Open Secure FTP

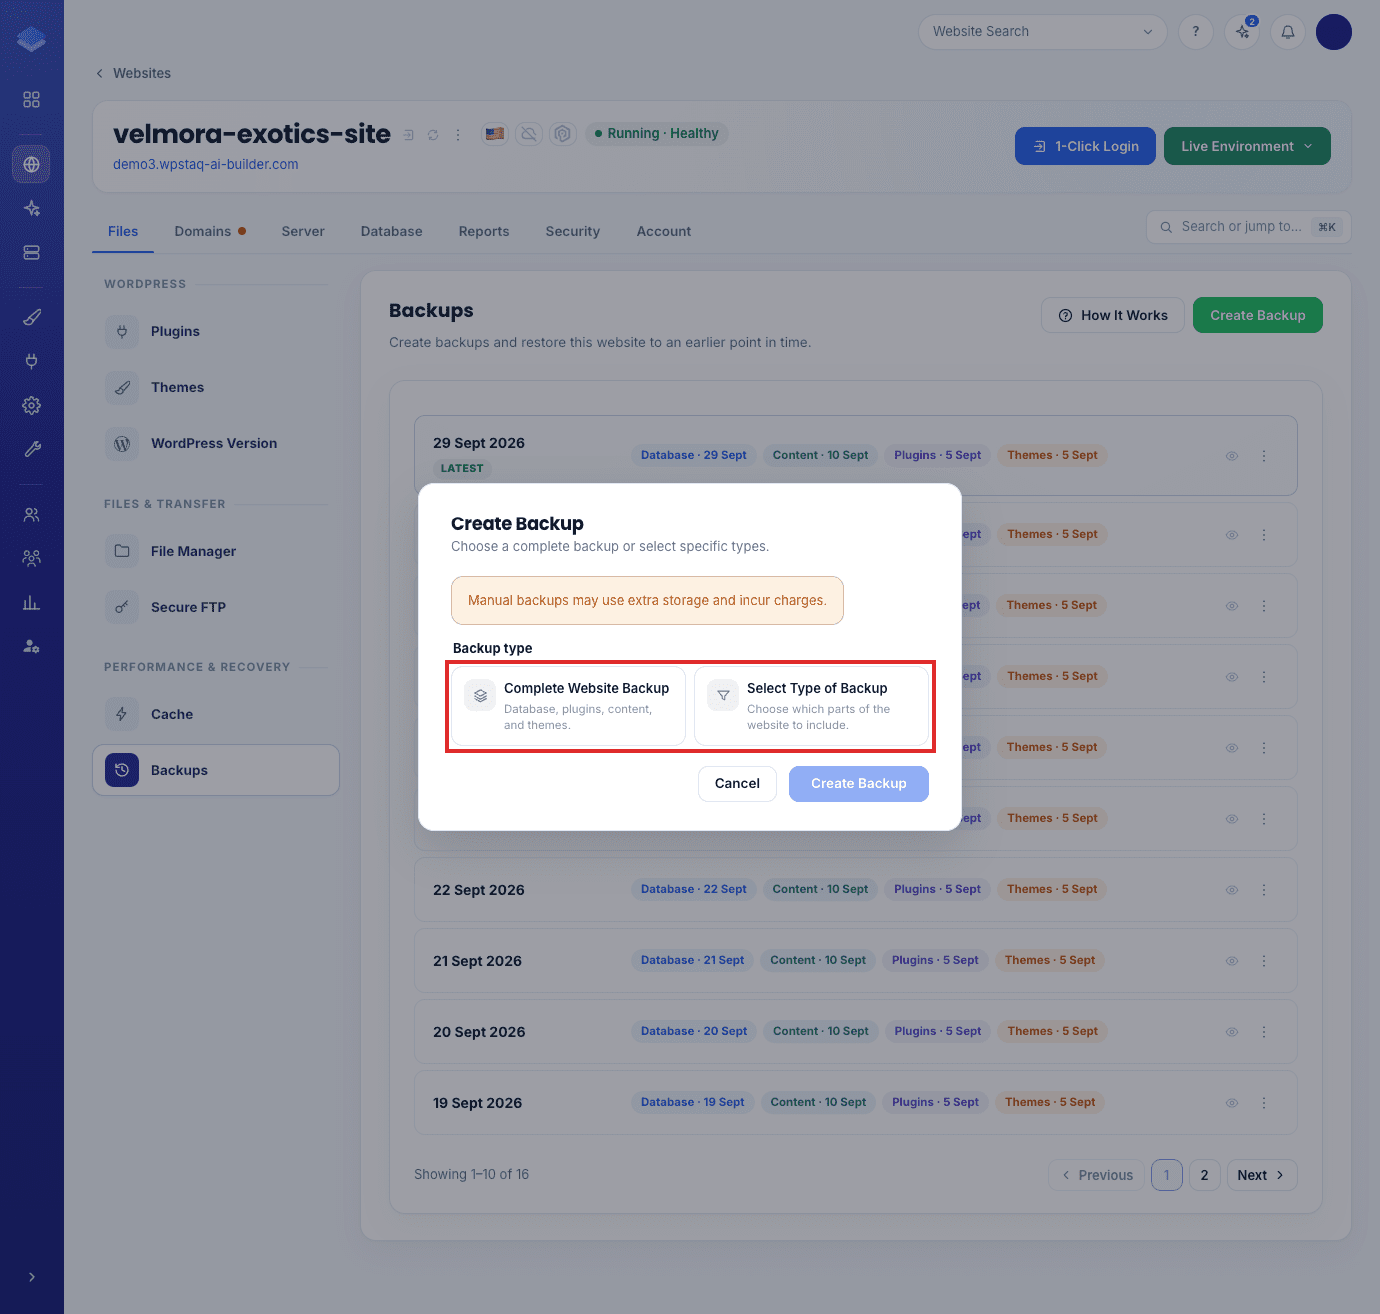216,607
